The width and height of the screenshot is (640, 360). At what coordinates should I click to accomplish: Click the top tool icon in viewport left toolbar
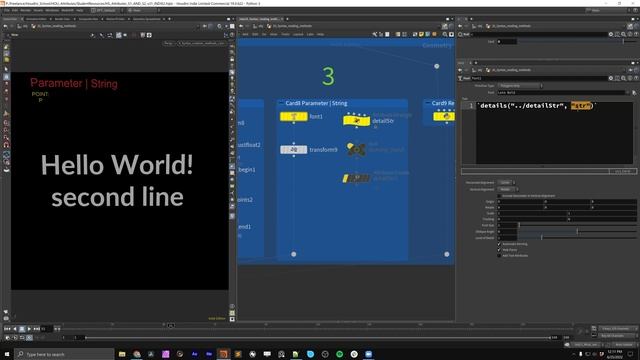[x=6, y=47]
